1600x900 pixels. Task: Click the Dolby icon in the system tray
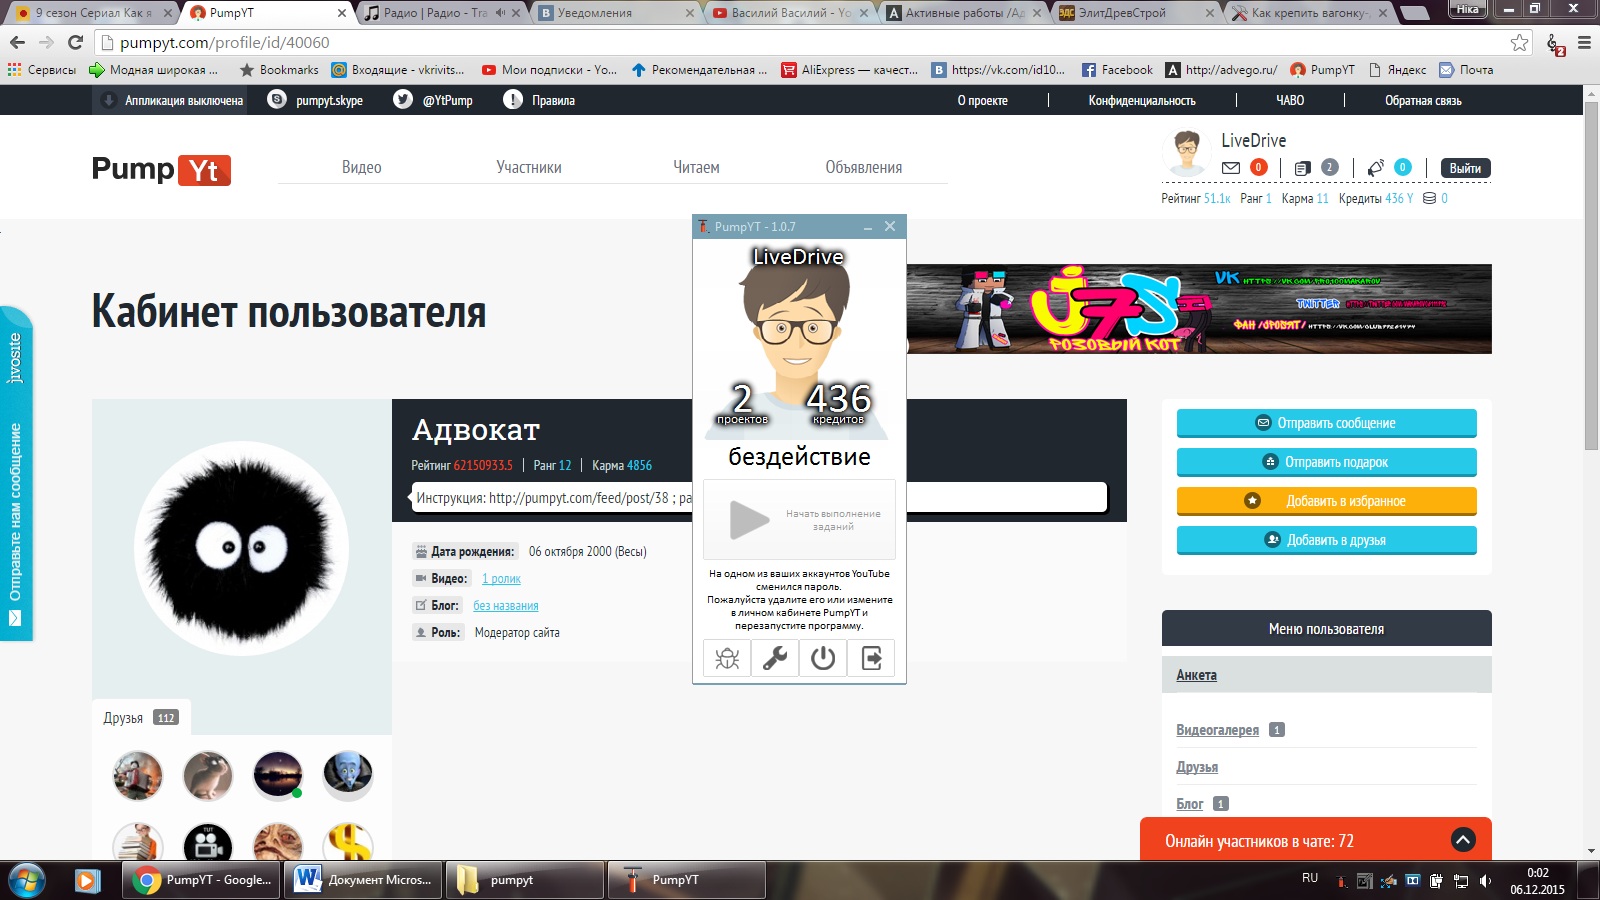1413,881
